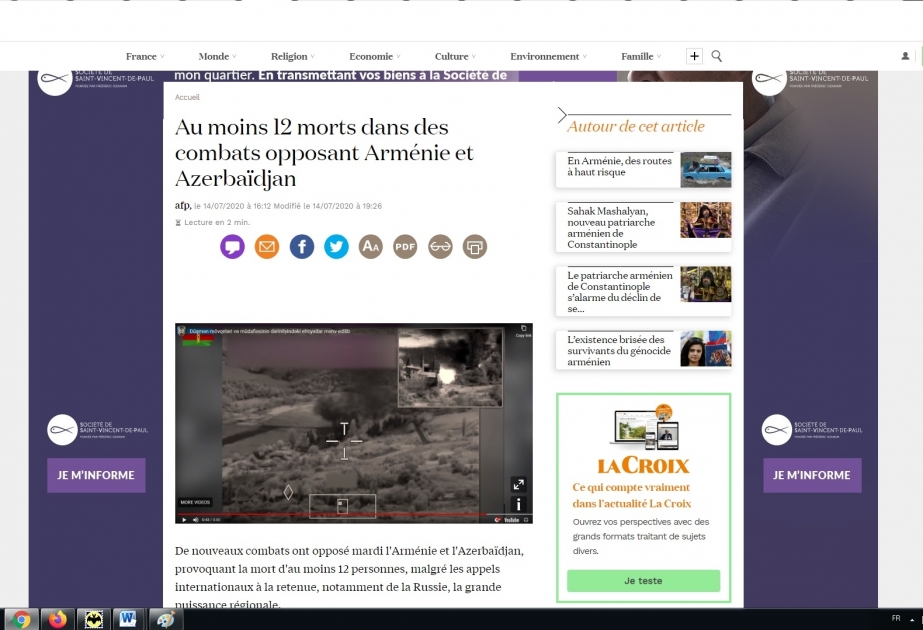Share the article on Twitter
This screenshot has height=630, width=923.
point(336,247)
